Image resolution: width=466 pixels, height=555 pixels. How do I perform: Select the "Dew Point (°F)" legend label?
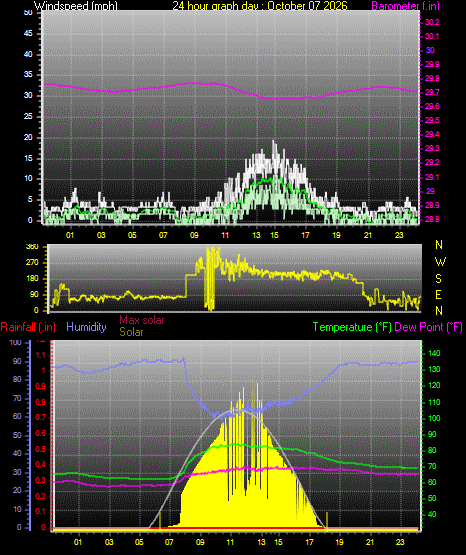[x=428, y=327]
